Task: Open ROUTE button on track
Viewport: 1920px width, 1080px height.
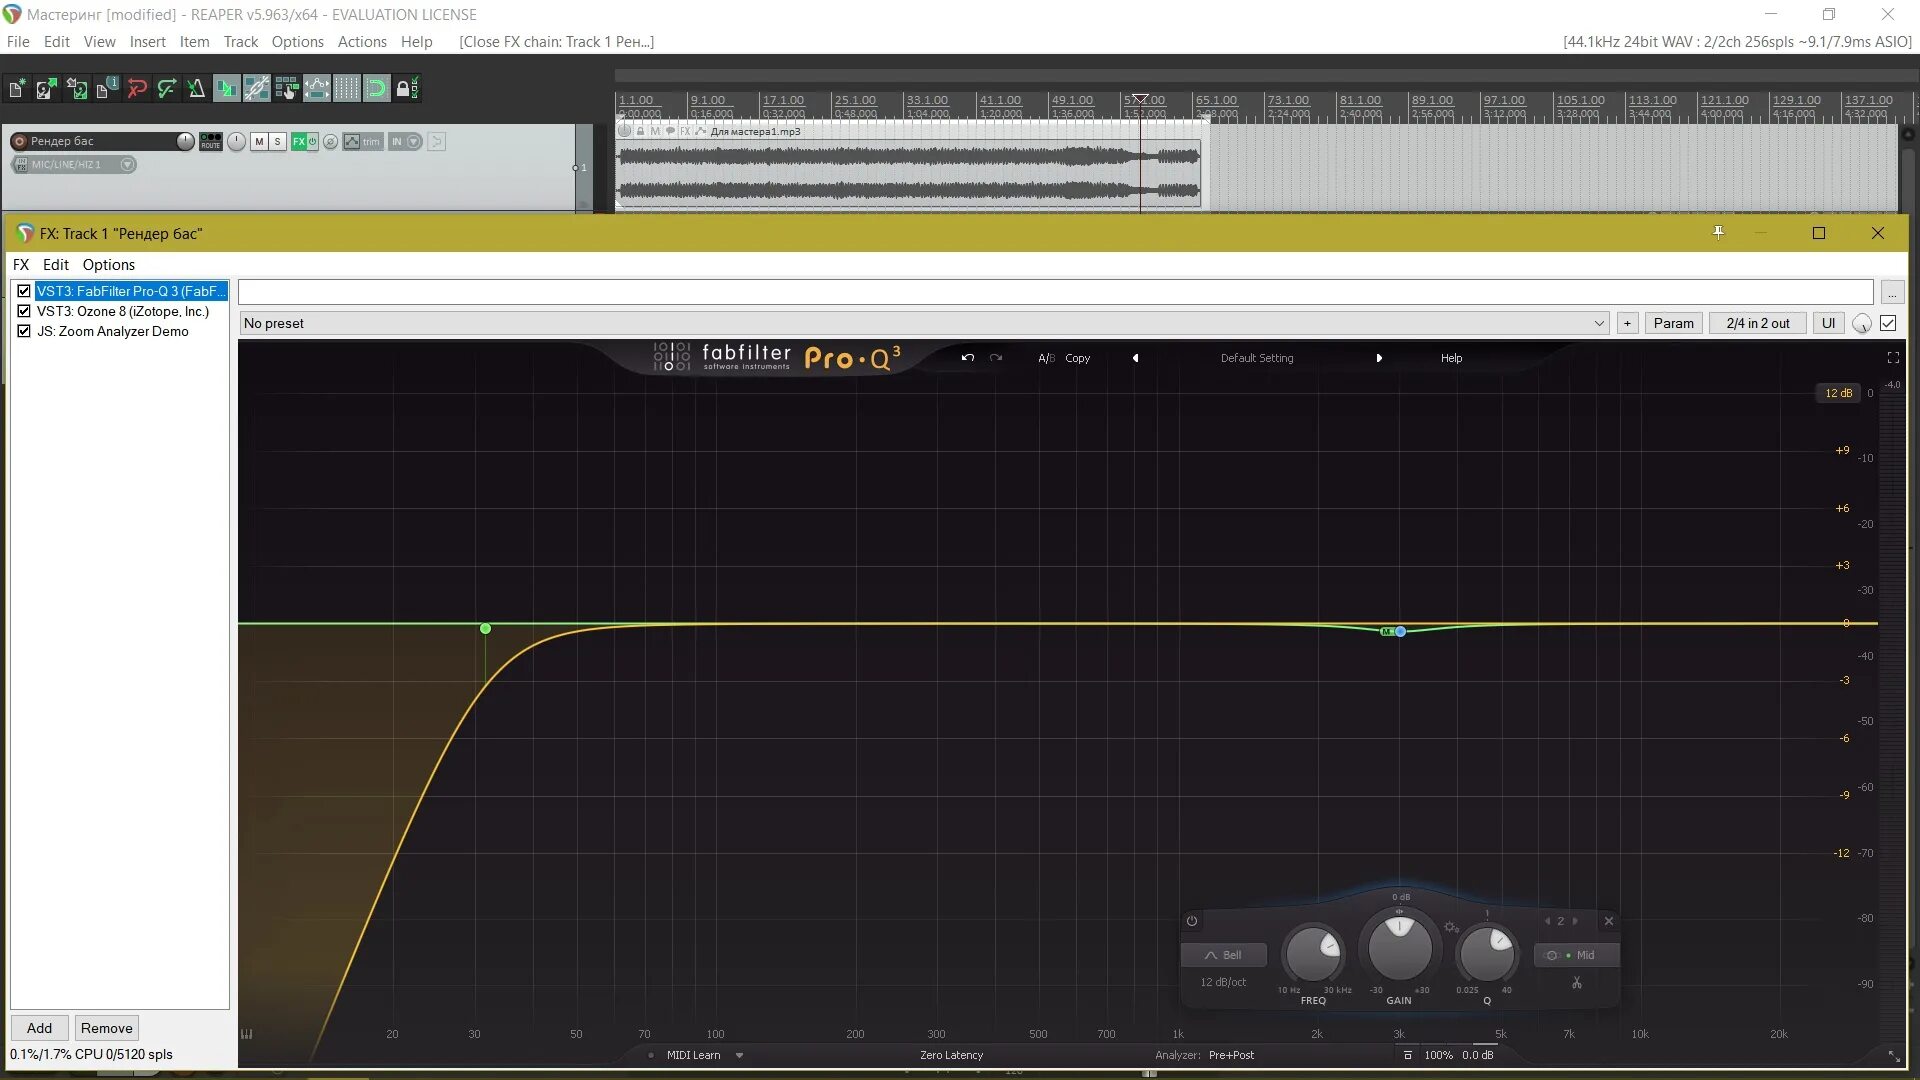Action: 211,142
